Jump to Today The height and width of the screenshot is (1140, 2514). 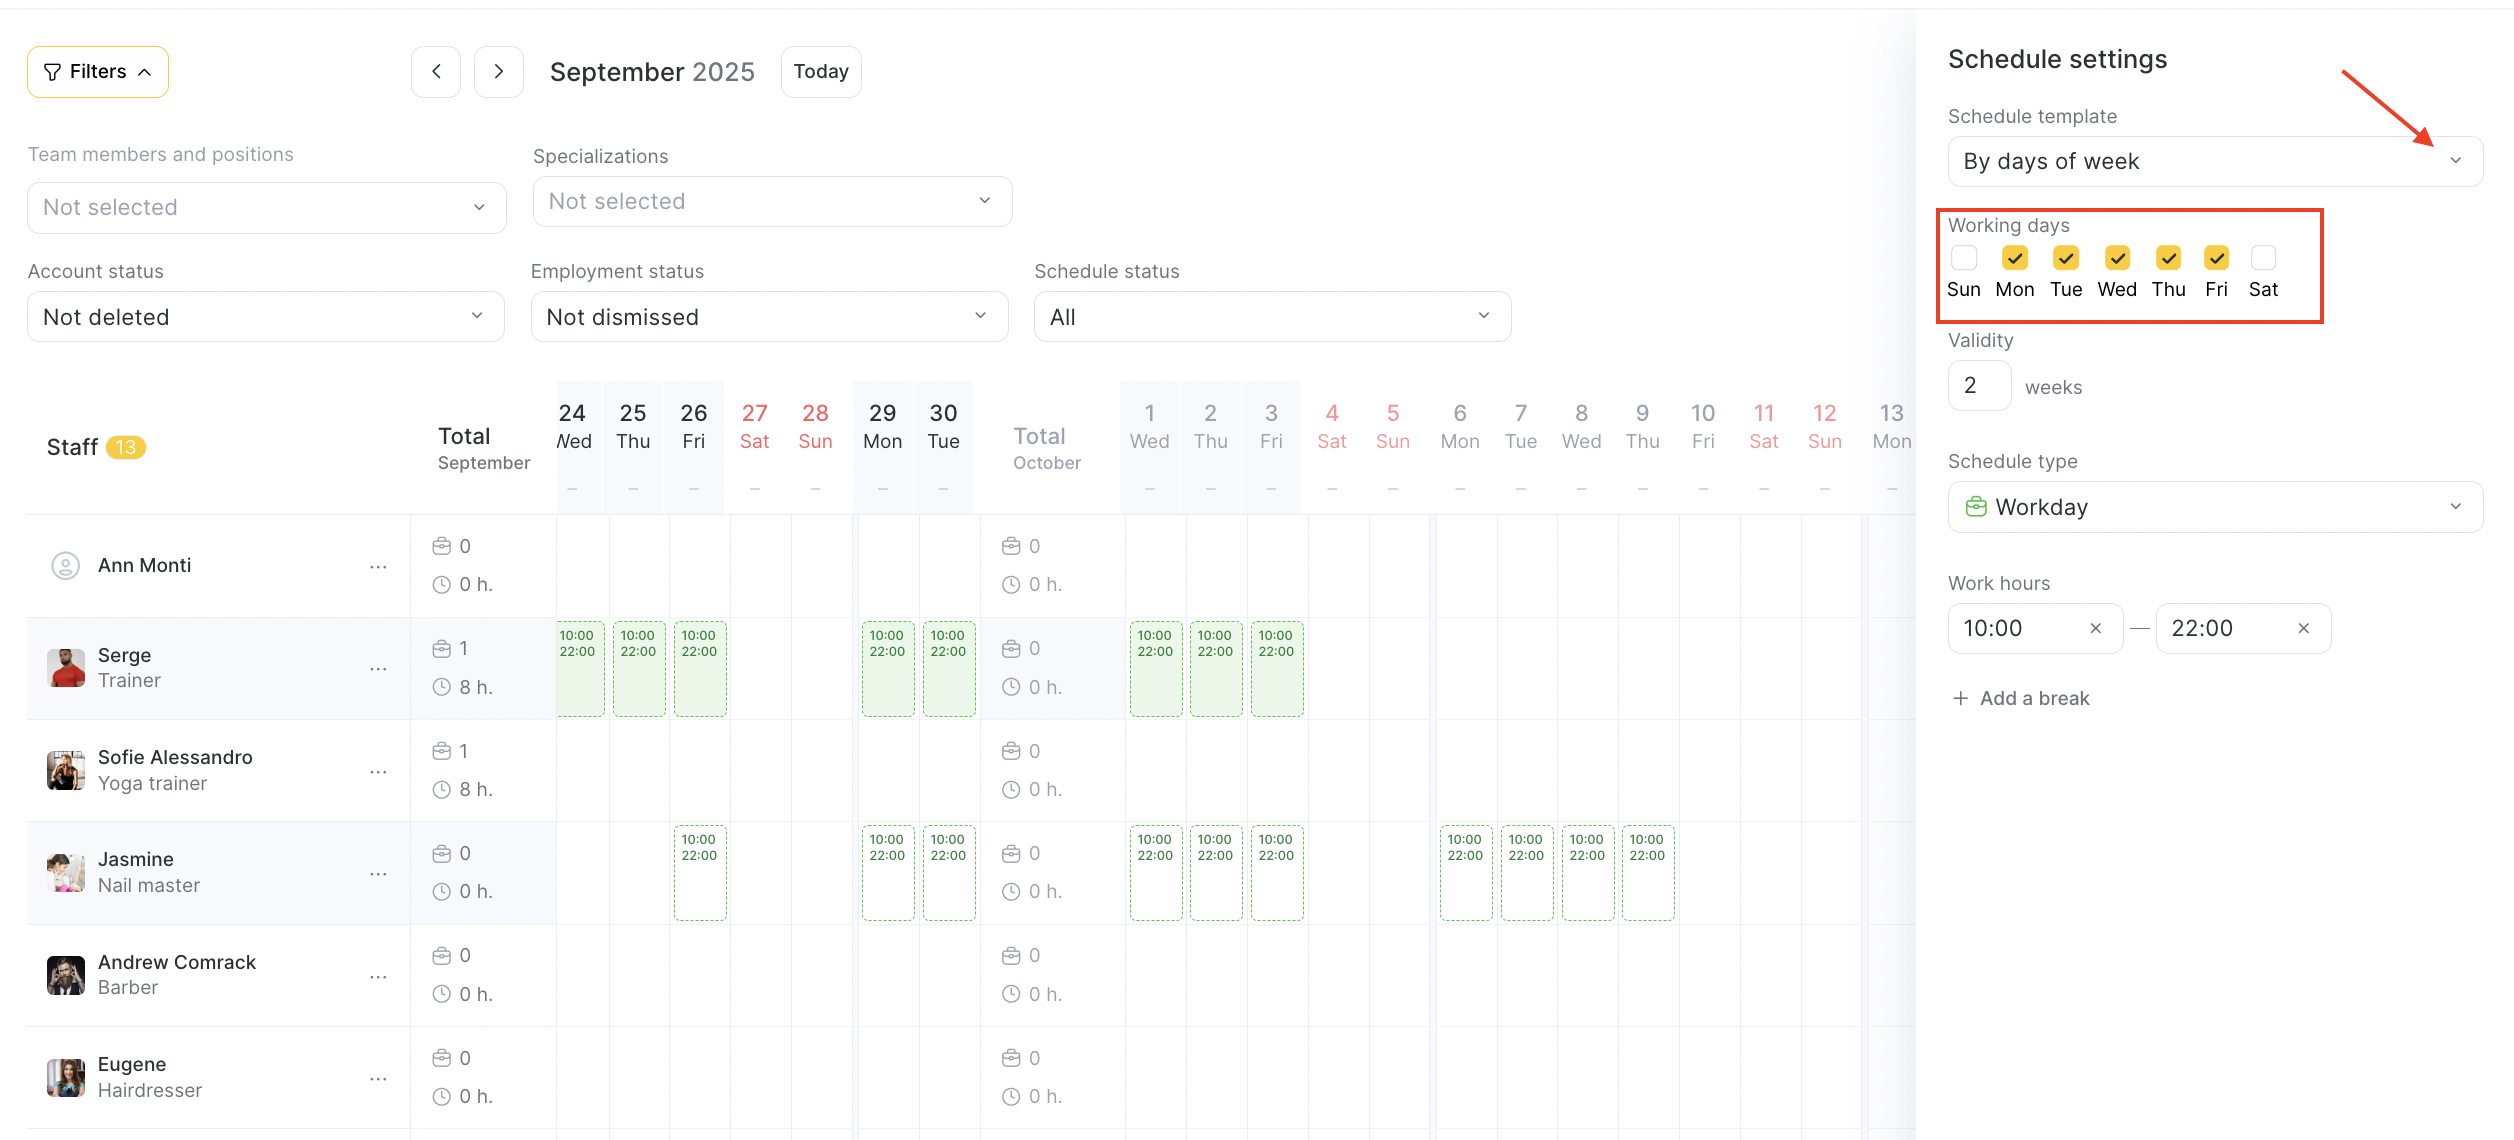(x=820, y=72)
